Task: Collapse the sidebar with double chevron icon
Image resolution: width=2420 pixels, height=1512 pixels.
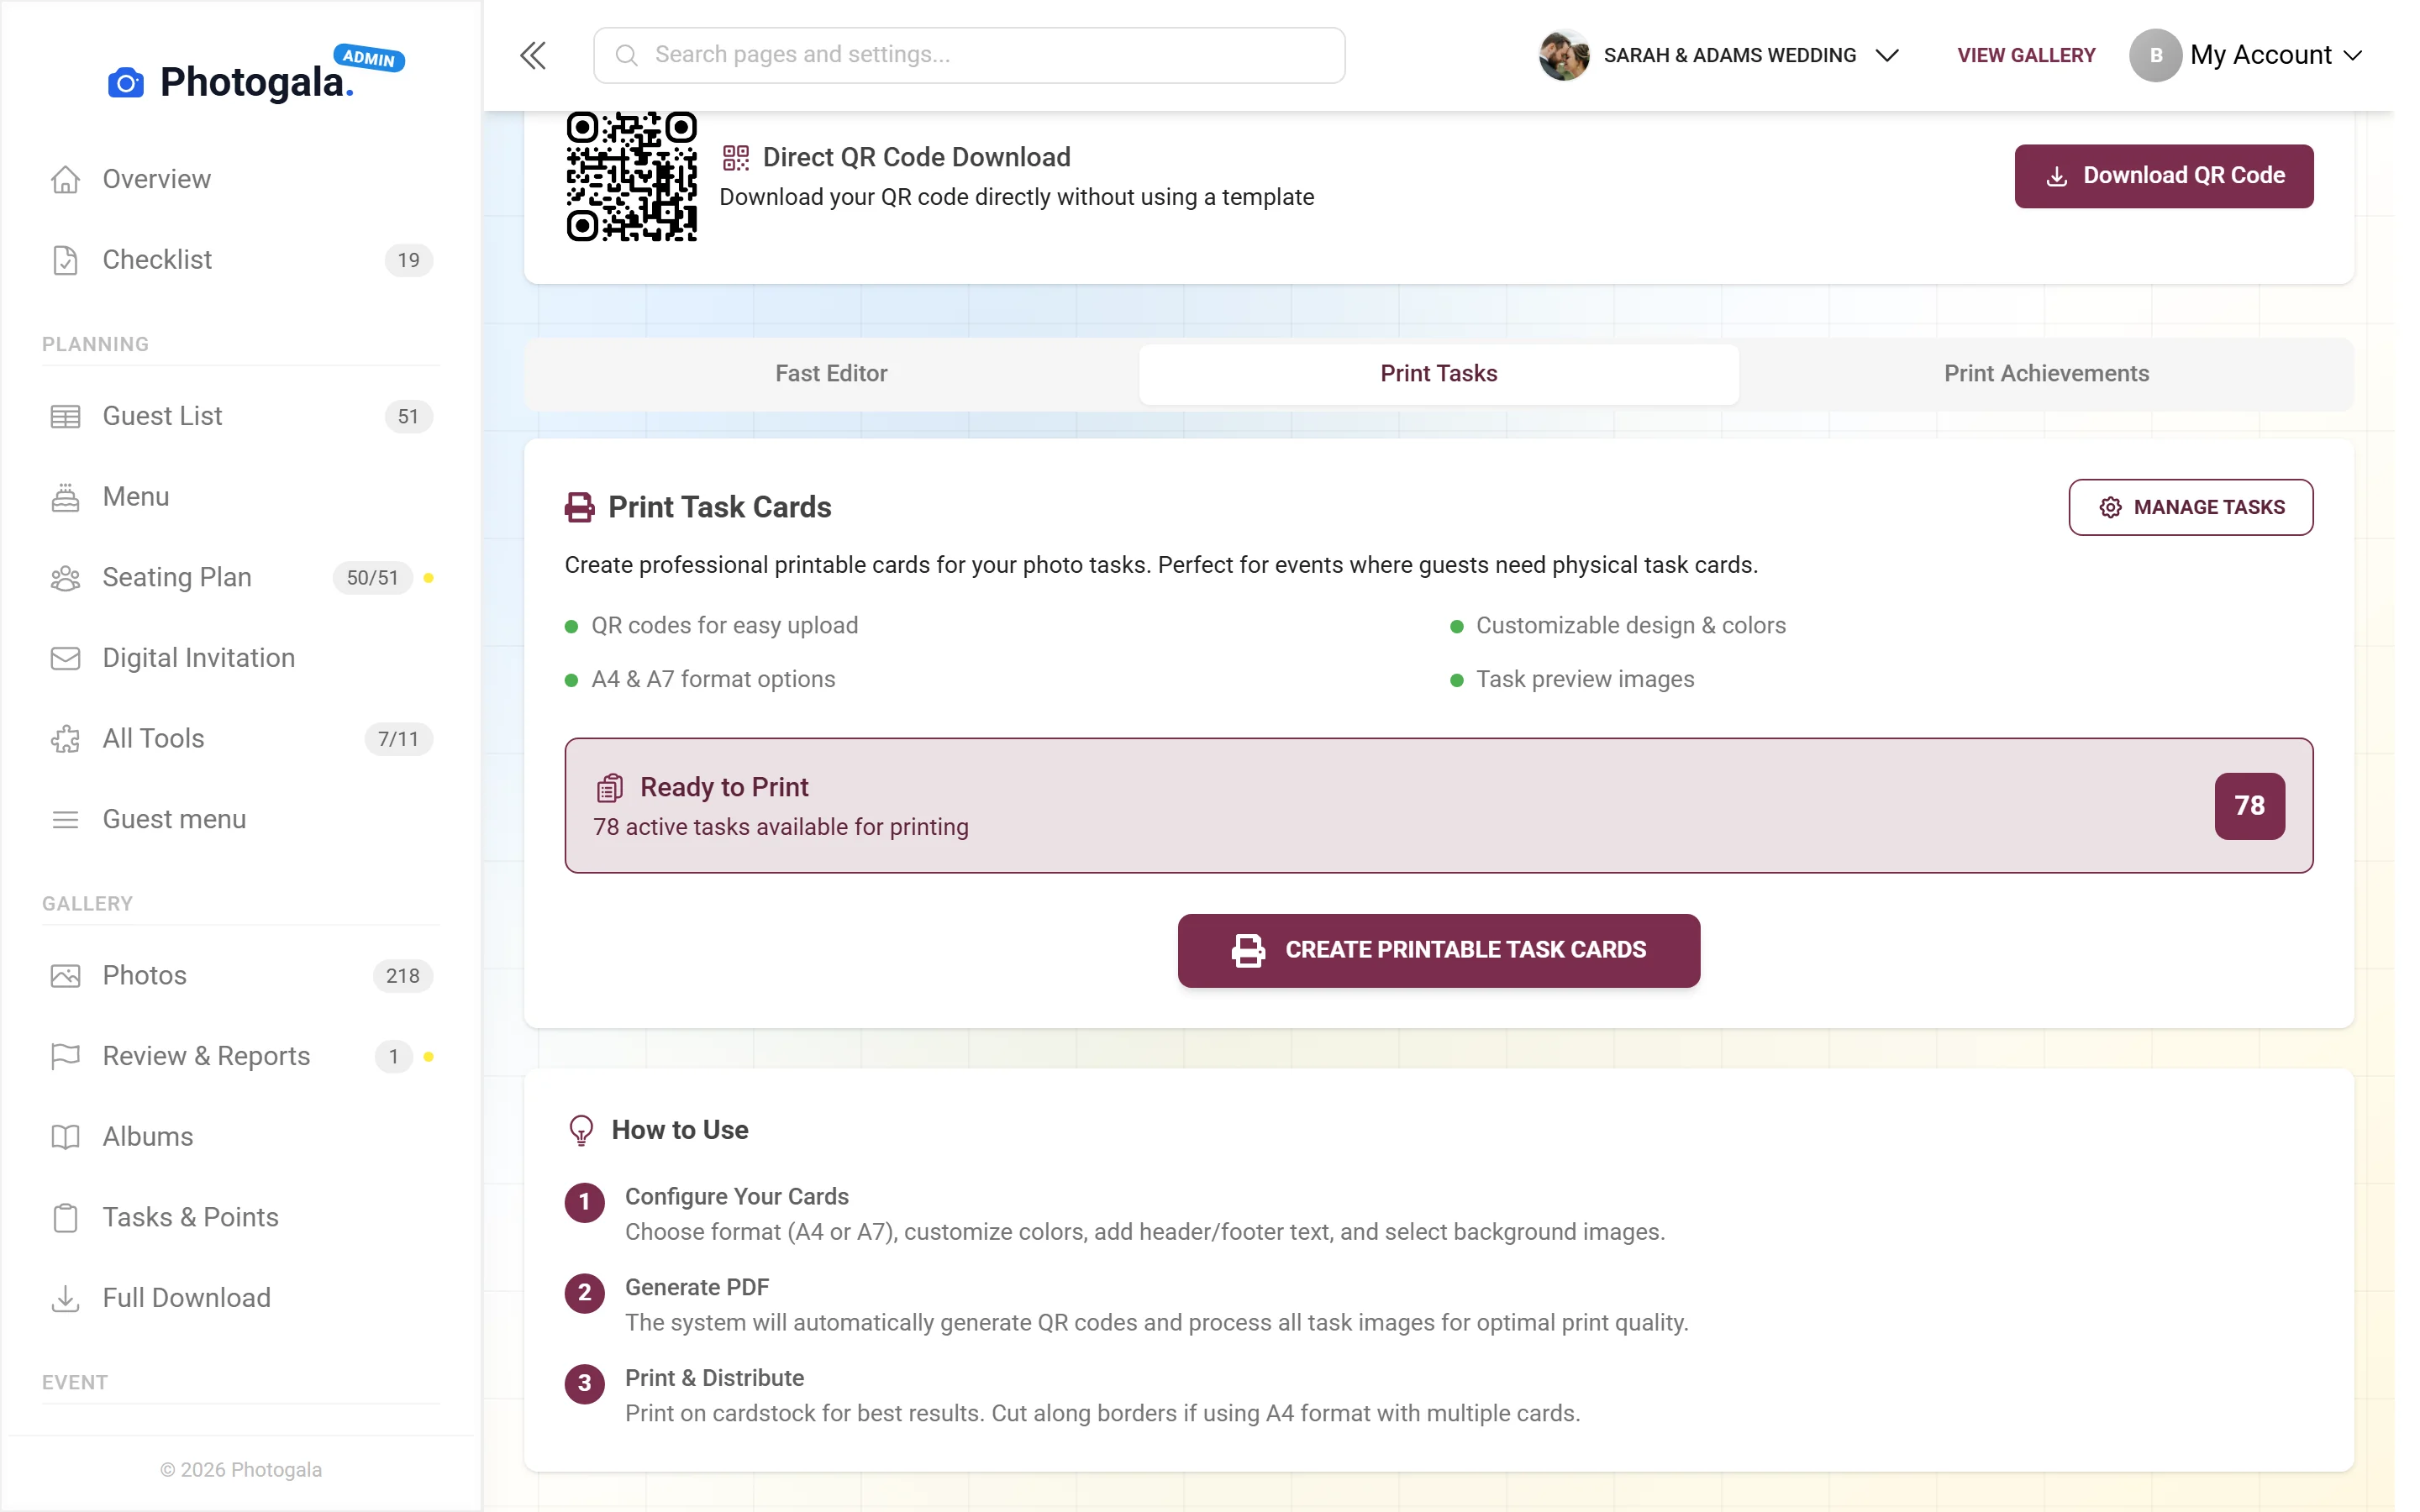Action: tap(533, 55)
